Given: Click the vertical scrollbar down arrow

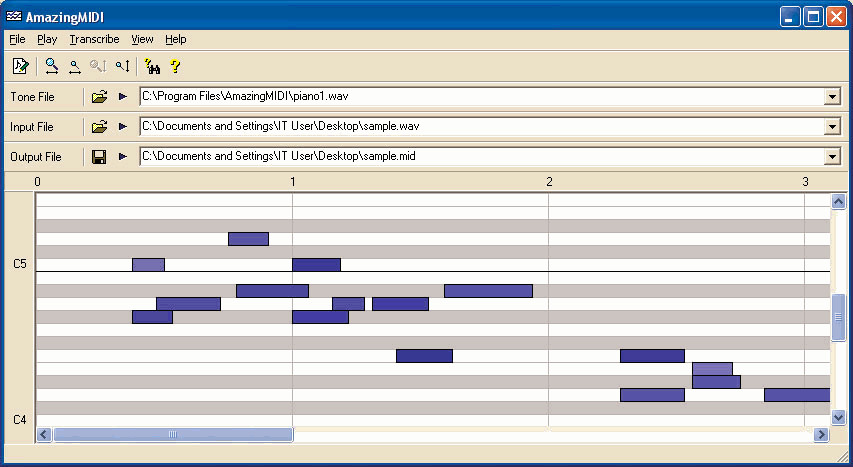Looking at the screenshot, I should (x=838, y=417).
